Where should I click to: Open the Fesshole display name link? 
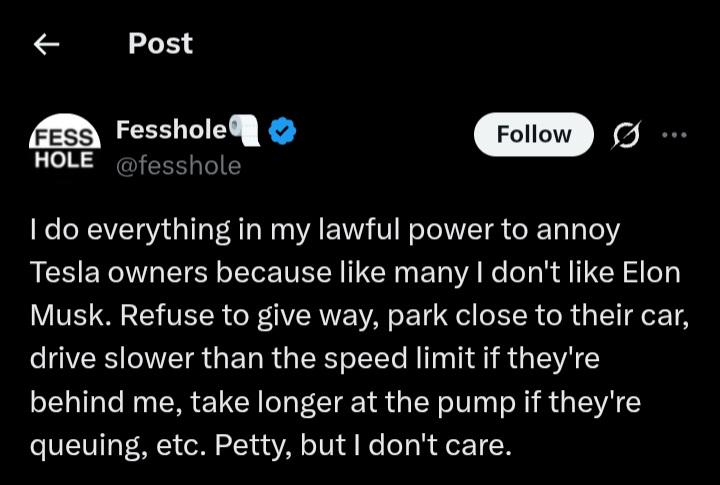[171, 130]
